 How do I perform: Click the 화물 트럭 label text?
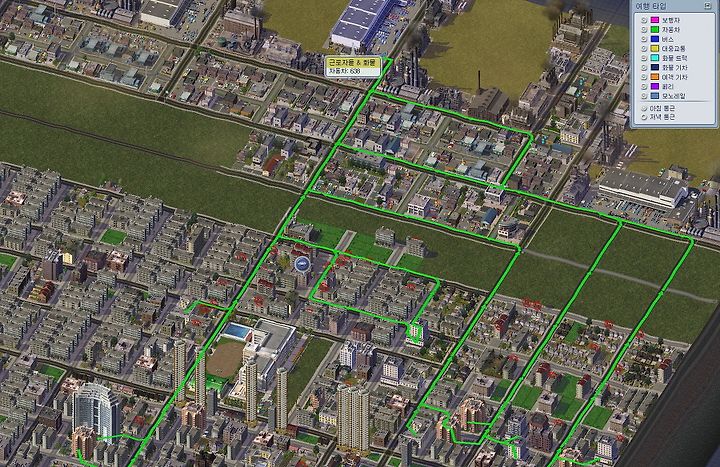tap(675, 58)
